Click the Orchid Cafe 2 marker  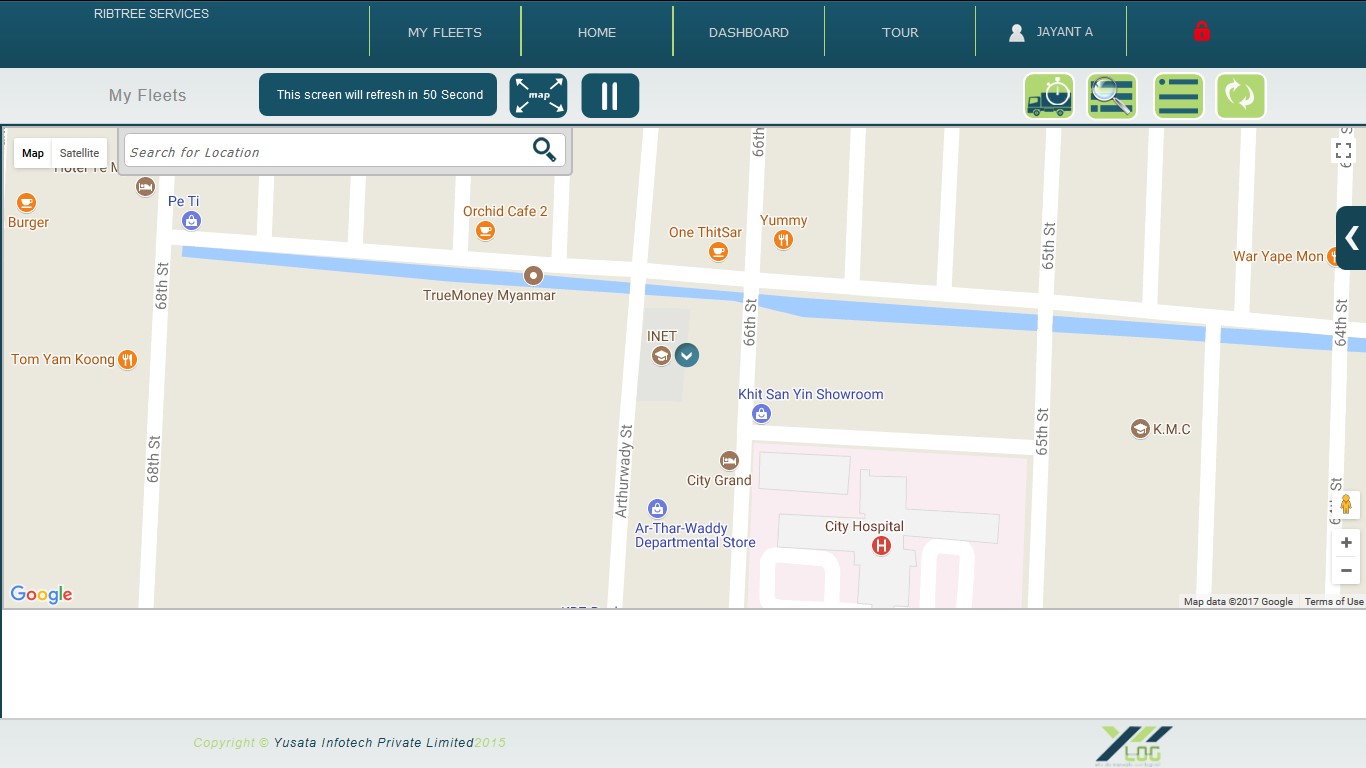tap(485, 231)
